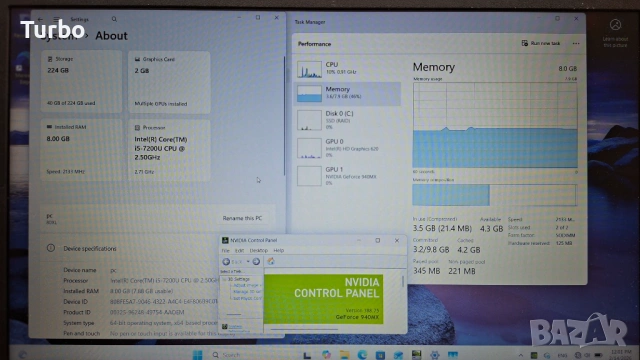Viewport: 640px width, 360px height.
Task: Select the Device ID value text
Action: (163, 302)
